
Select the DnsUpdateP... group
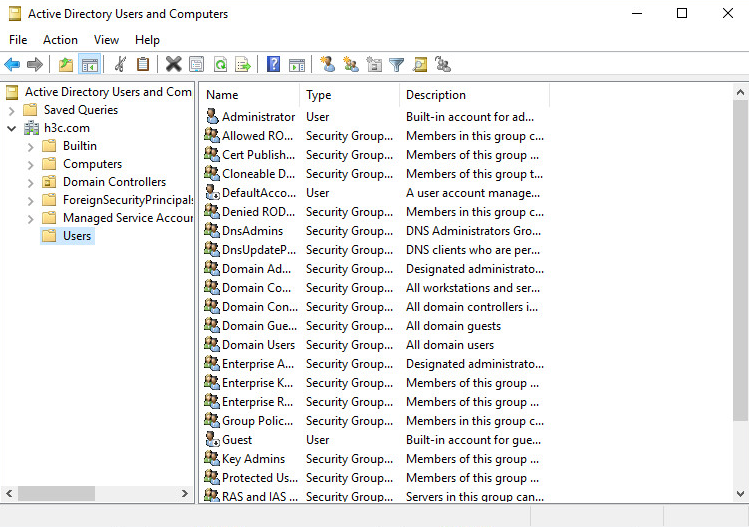coord(258,250)
